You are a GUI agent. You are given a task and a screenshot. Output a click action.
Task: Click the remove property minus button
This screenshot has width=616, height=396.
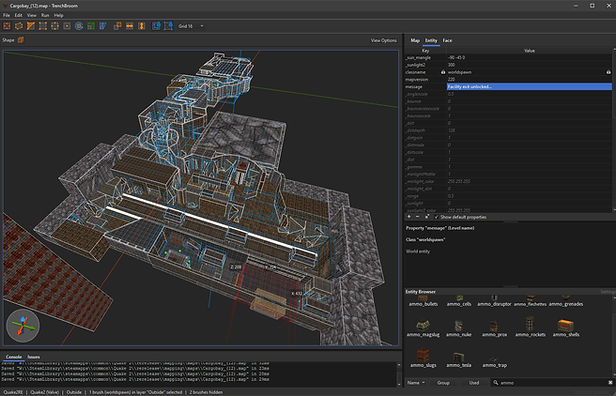pyautogui.click(x=418, y=217)
